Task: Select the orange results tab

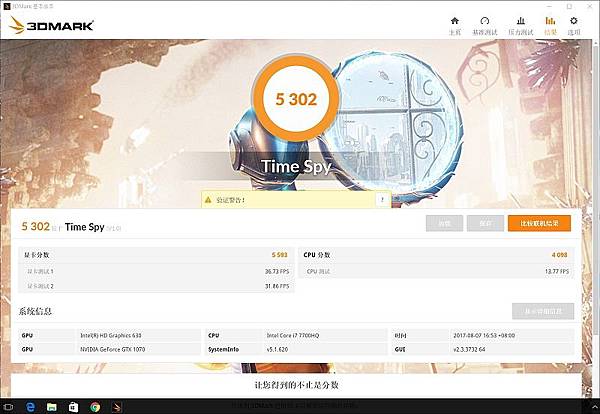Action: tap(550, 25)
